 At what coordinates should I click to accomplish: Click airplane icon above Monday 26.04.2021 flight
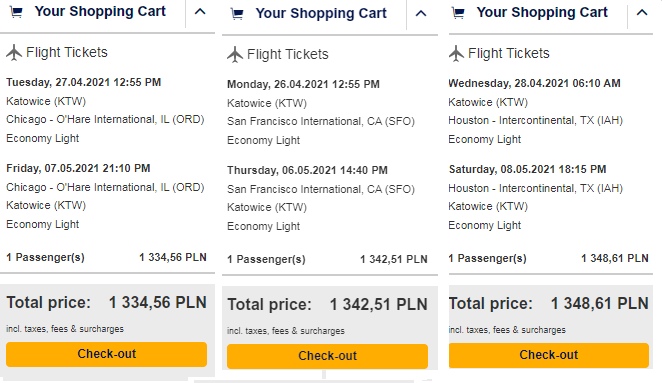pos(235,54)
